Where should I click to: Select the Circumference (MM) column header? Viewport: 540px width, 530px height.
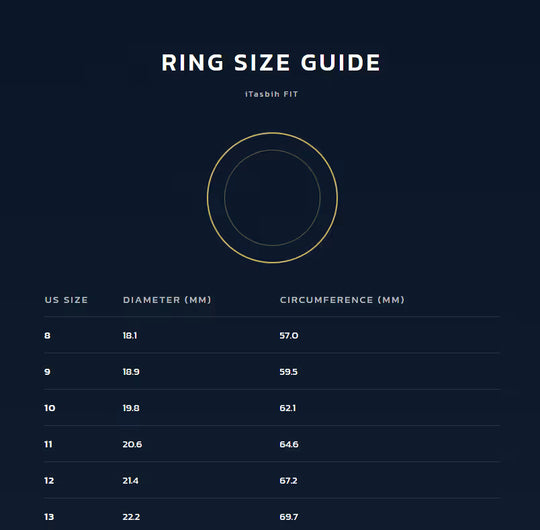point(342,300)
